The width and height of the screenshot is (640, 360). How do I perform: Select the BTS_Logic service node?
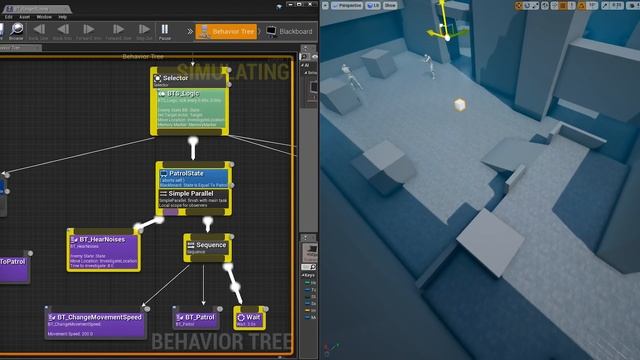tap(191, 109)
